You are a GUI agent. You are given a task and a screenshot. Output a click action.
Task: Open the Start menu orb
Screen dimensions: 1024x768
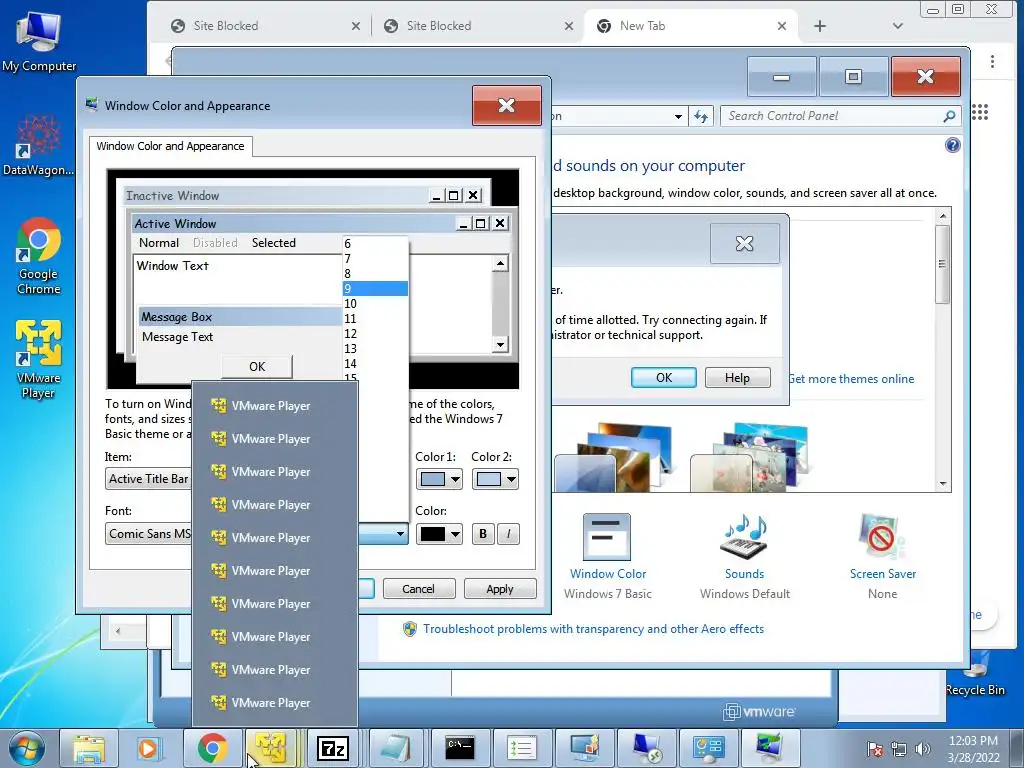26,748
